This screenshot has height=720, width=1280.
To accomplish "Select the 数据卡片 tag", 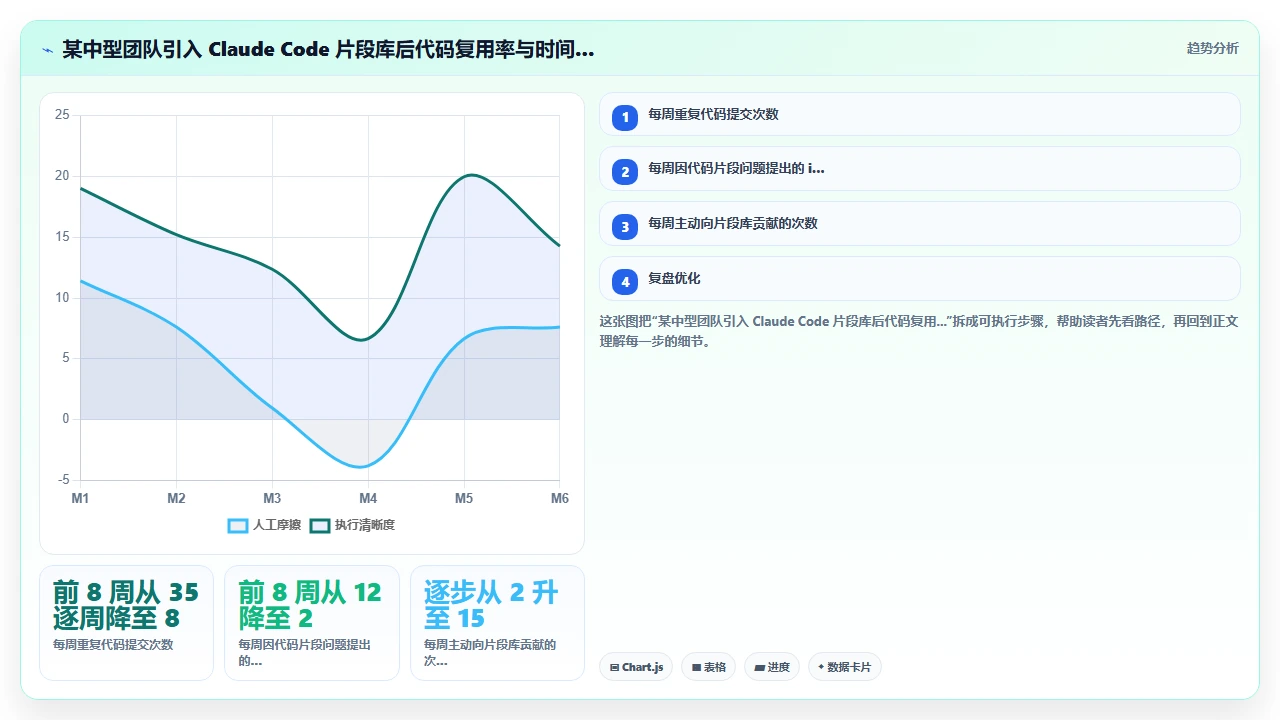I will click(x=845, y=667).
